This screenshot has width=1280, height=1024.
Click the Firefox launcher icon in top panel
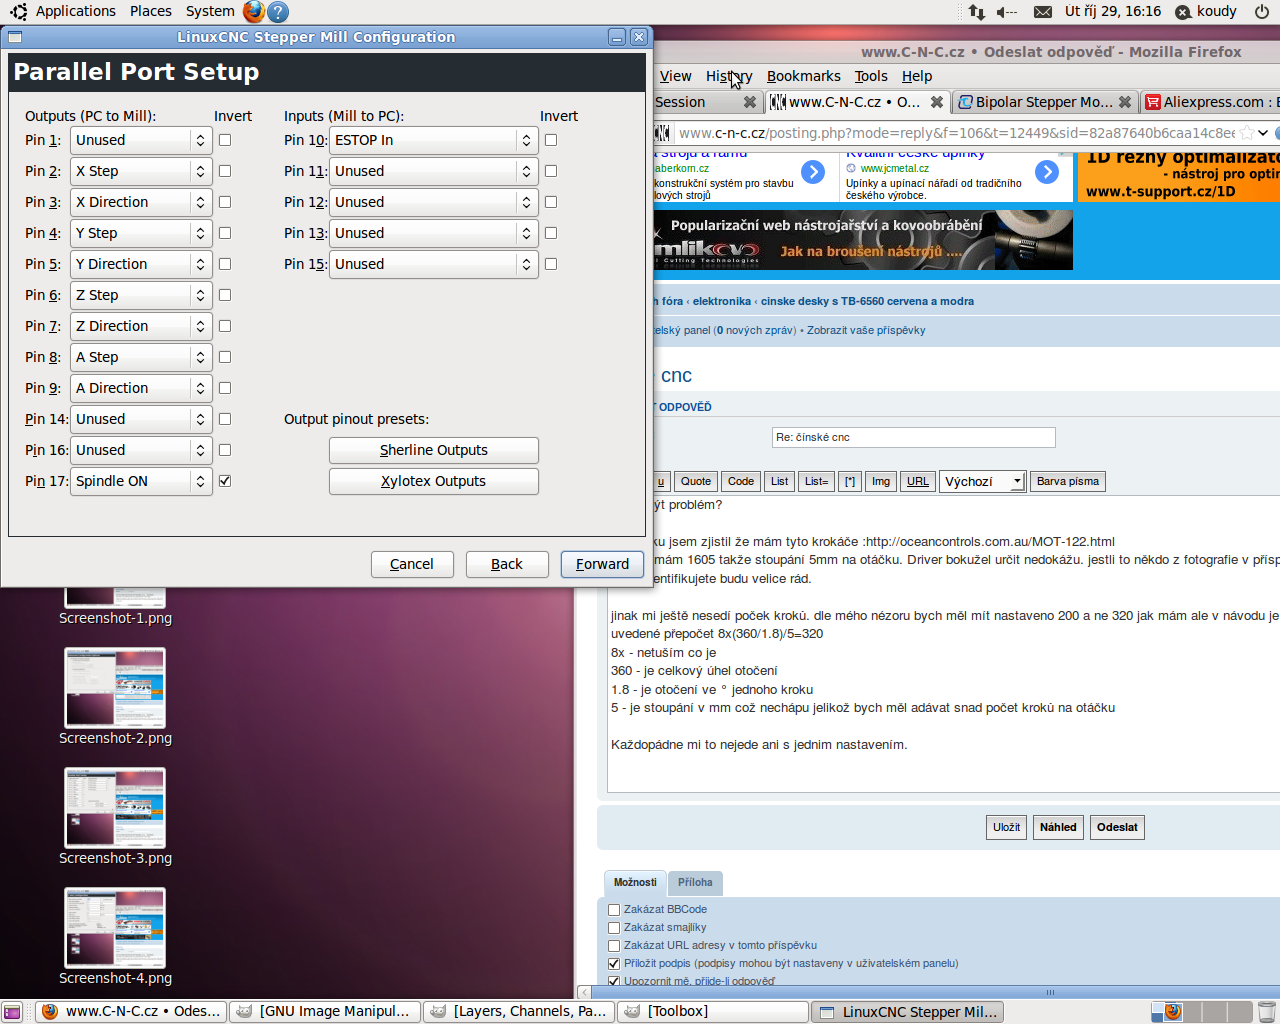point(254,12)
